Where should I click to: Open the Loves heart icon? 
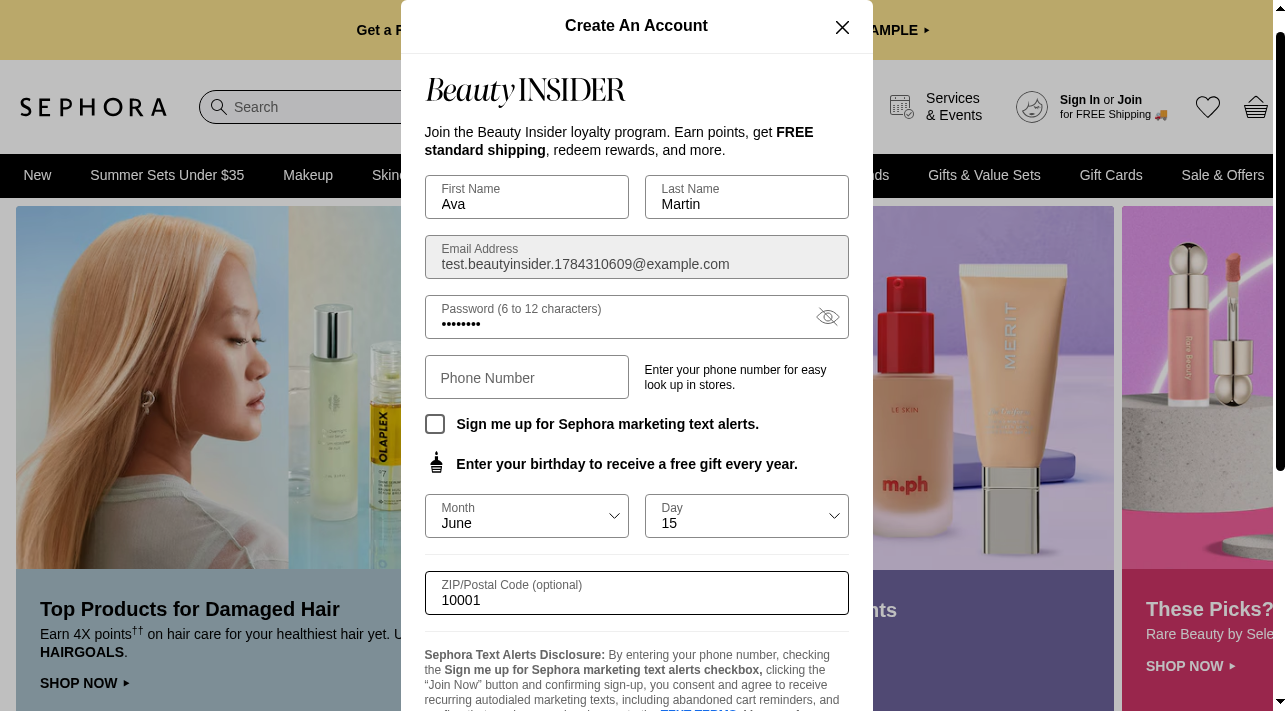[x=1208, y=107]
